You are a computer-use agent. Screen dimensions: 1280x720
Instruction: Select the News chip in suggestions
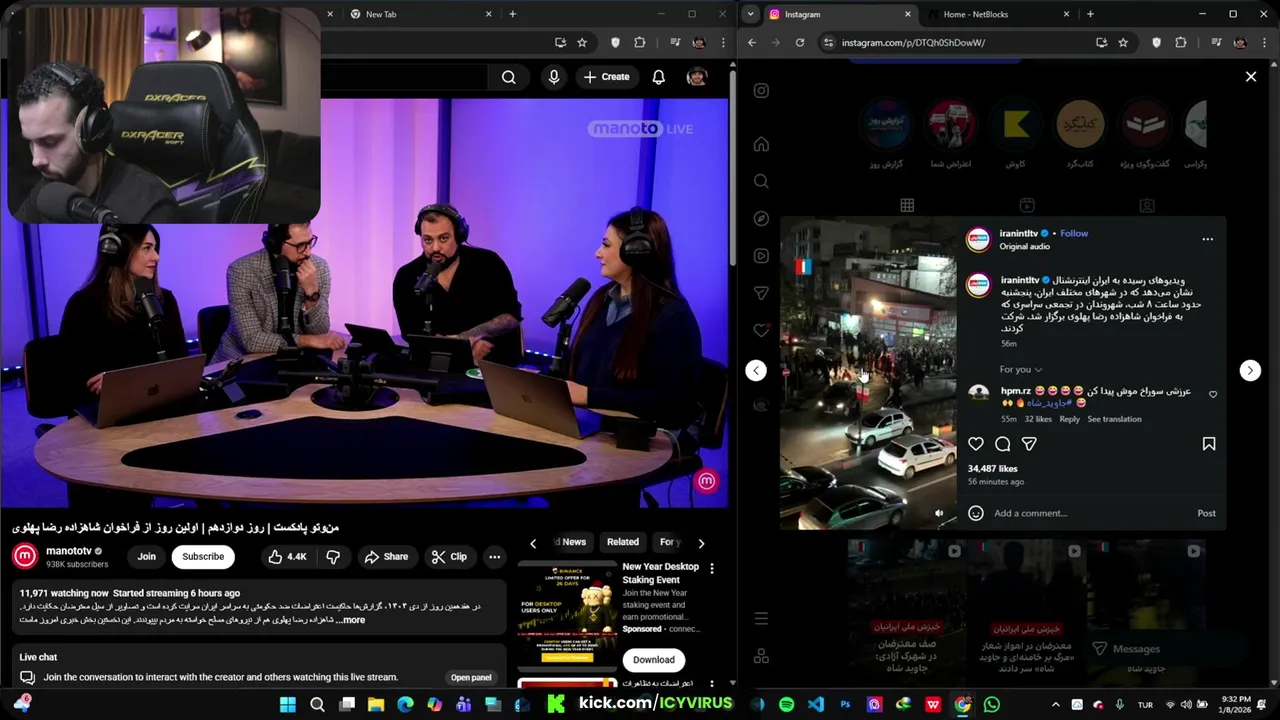pyautogui.click(x=573, y=542)
